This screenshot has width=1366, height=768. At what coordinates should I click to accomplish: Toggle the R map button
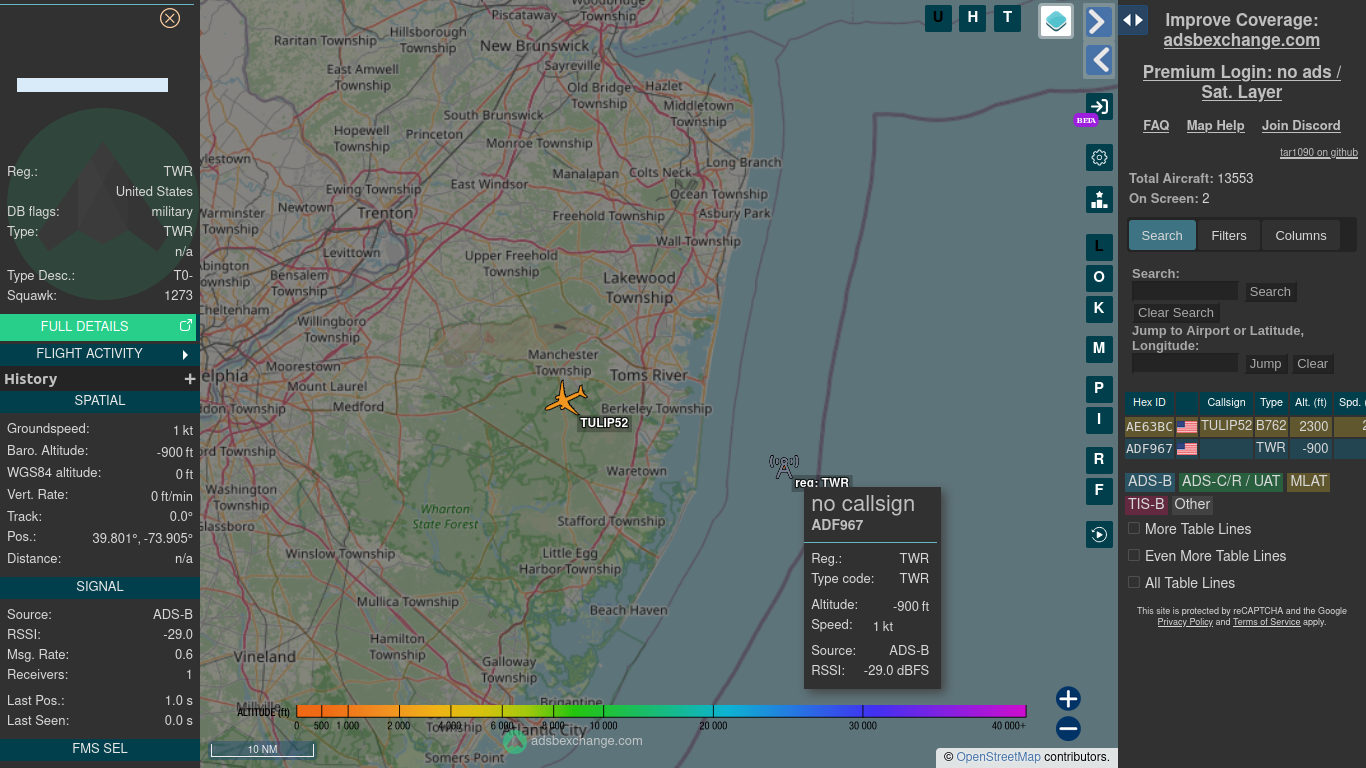tap(1099, 460)
